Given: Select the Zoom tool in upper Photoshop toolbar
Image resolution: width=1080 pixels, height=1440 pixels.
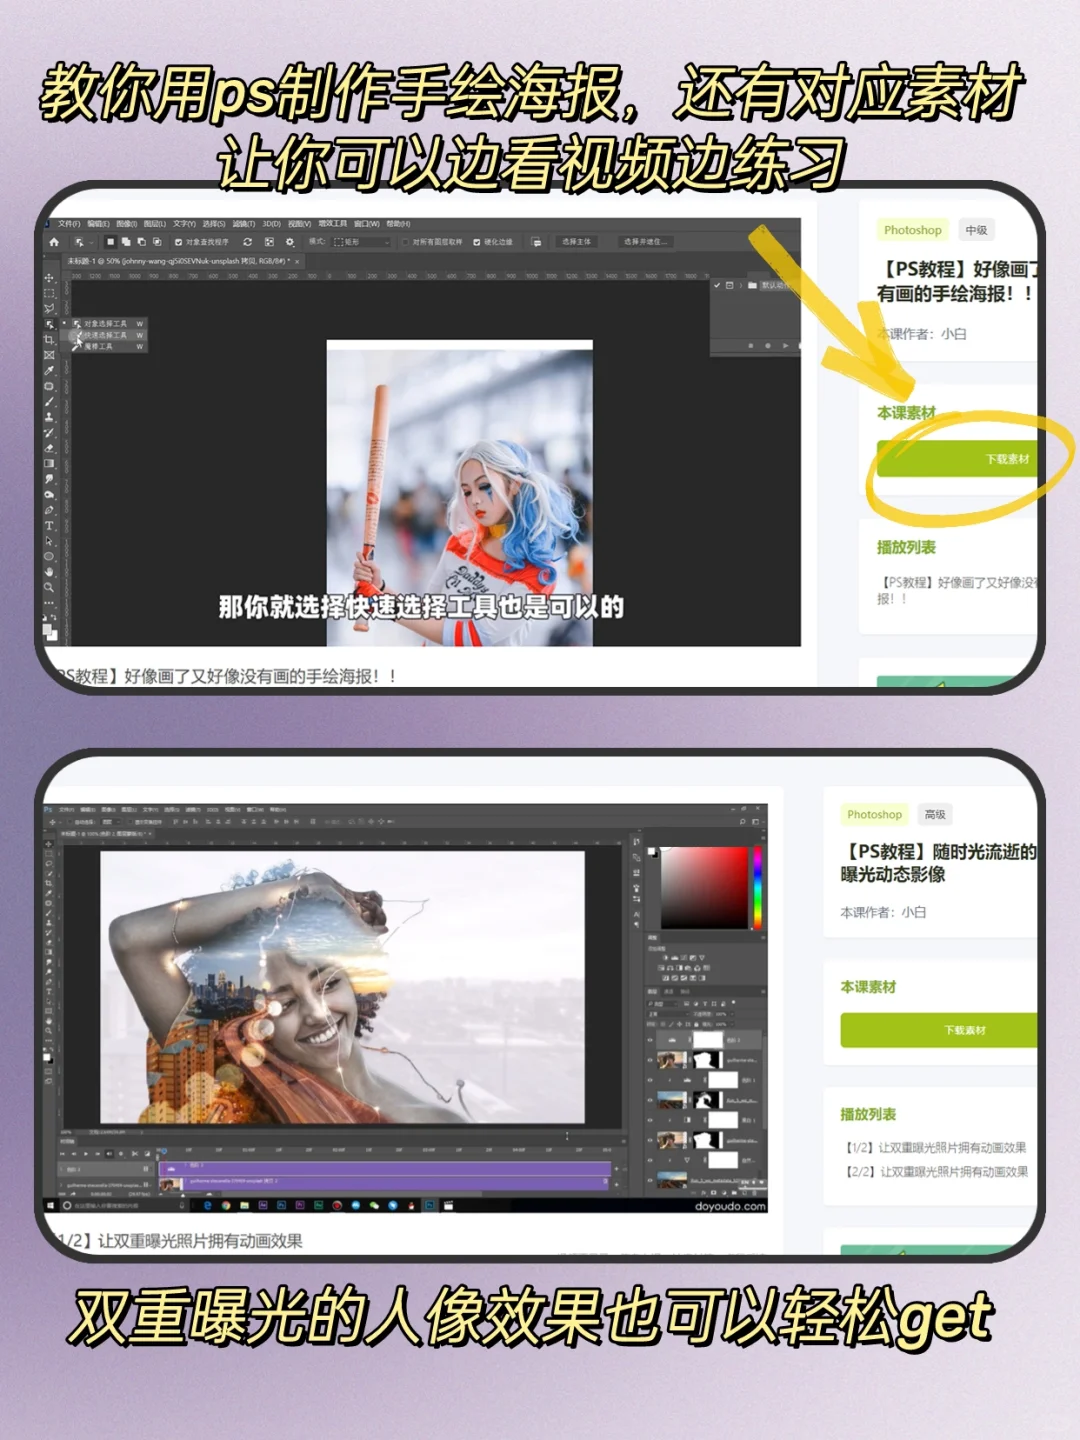Looking at the screenshot, I should pos(49,587).
